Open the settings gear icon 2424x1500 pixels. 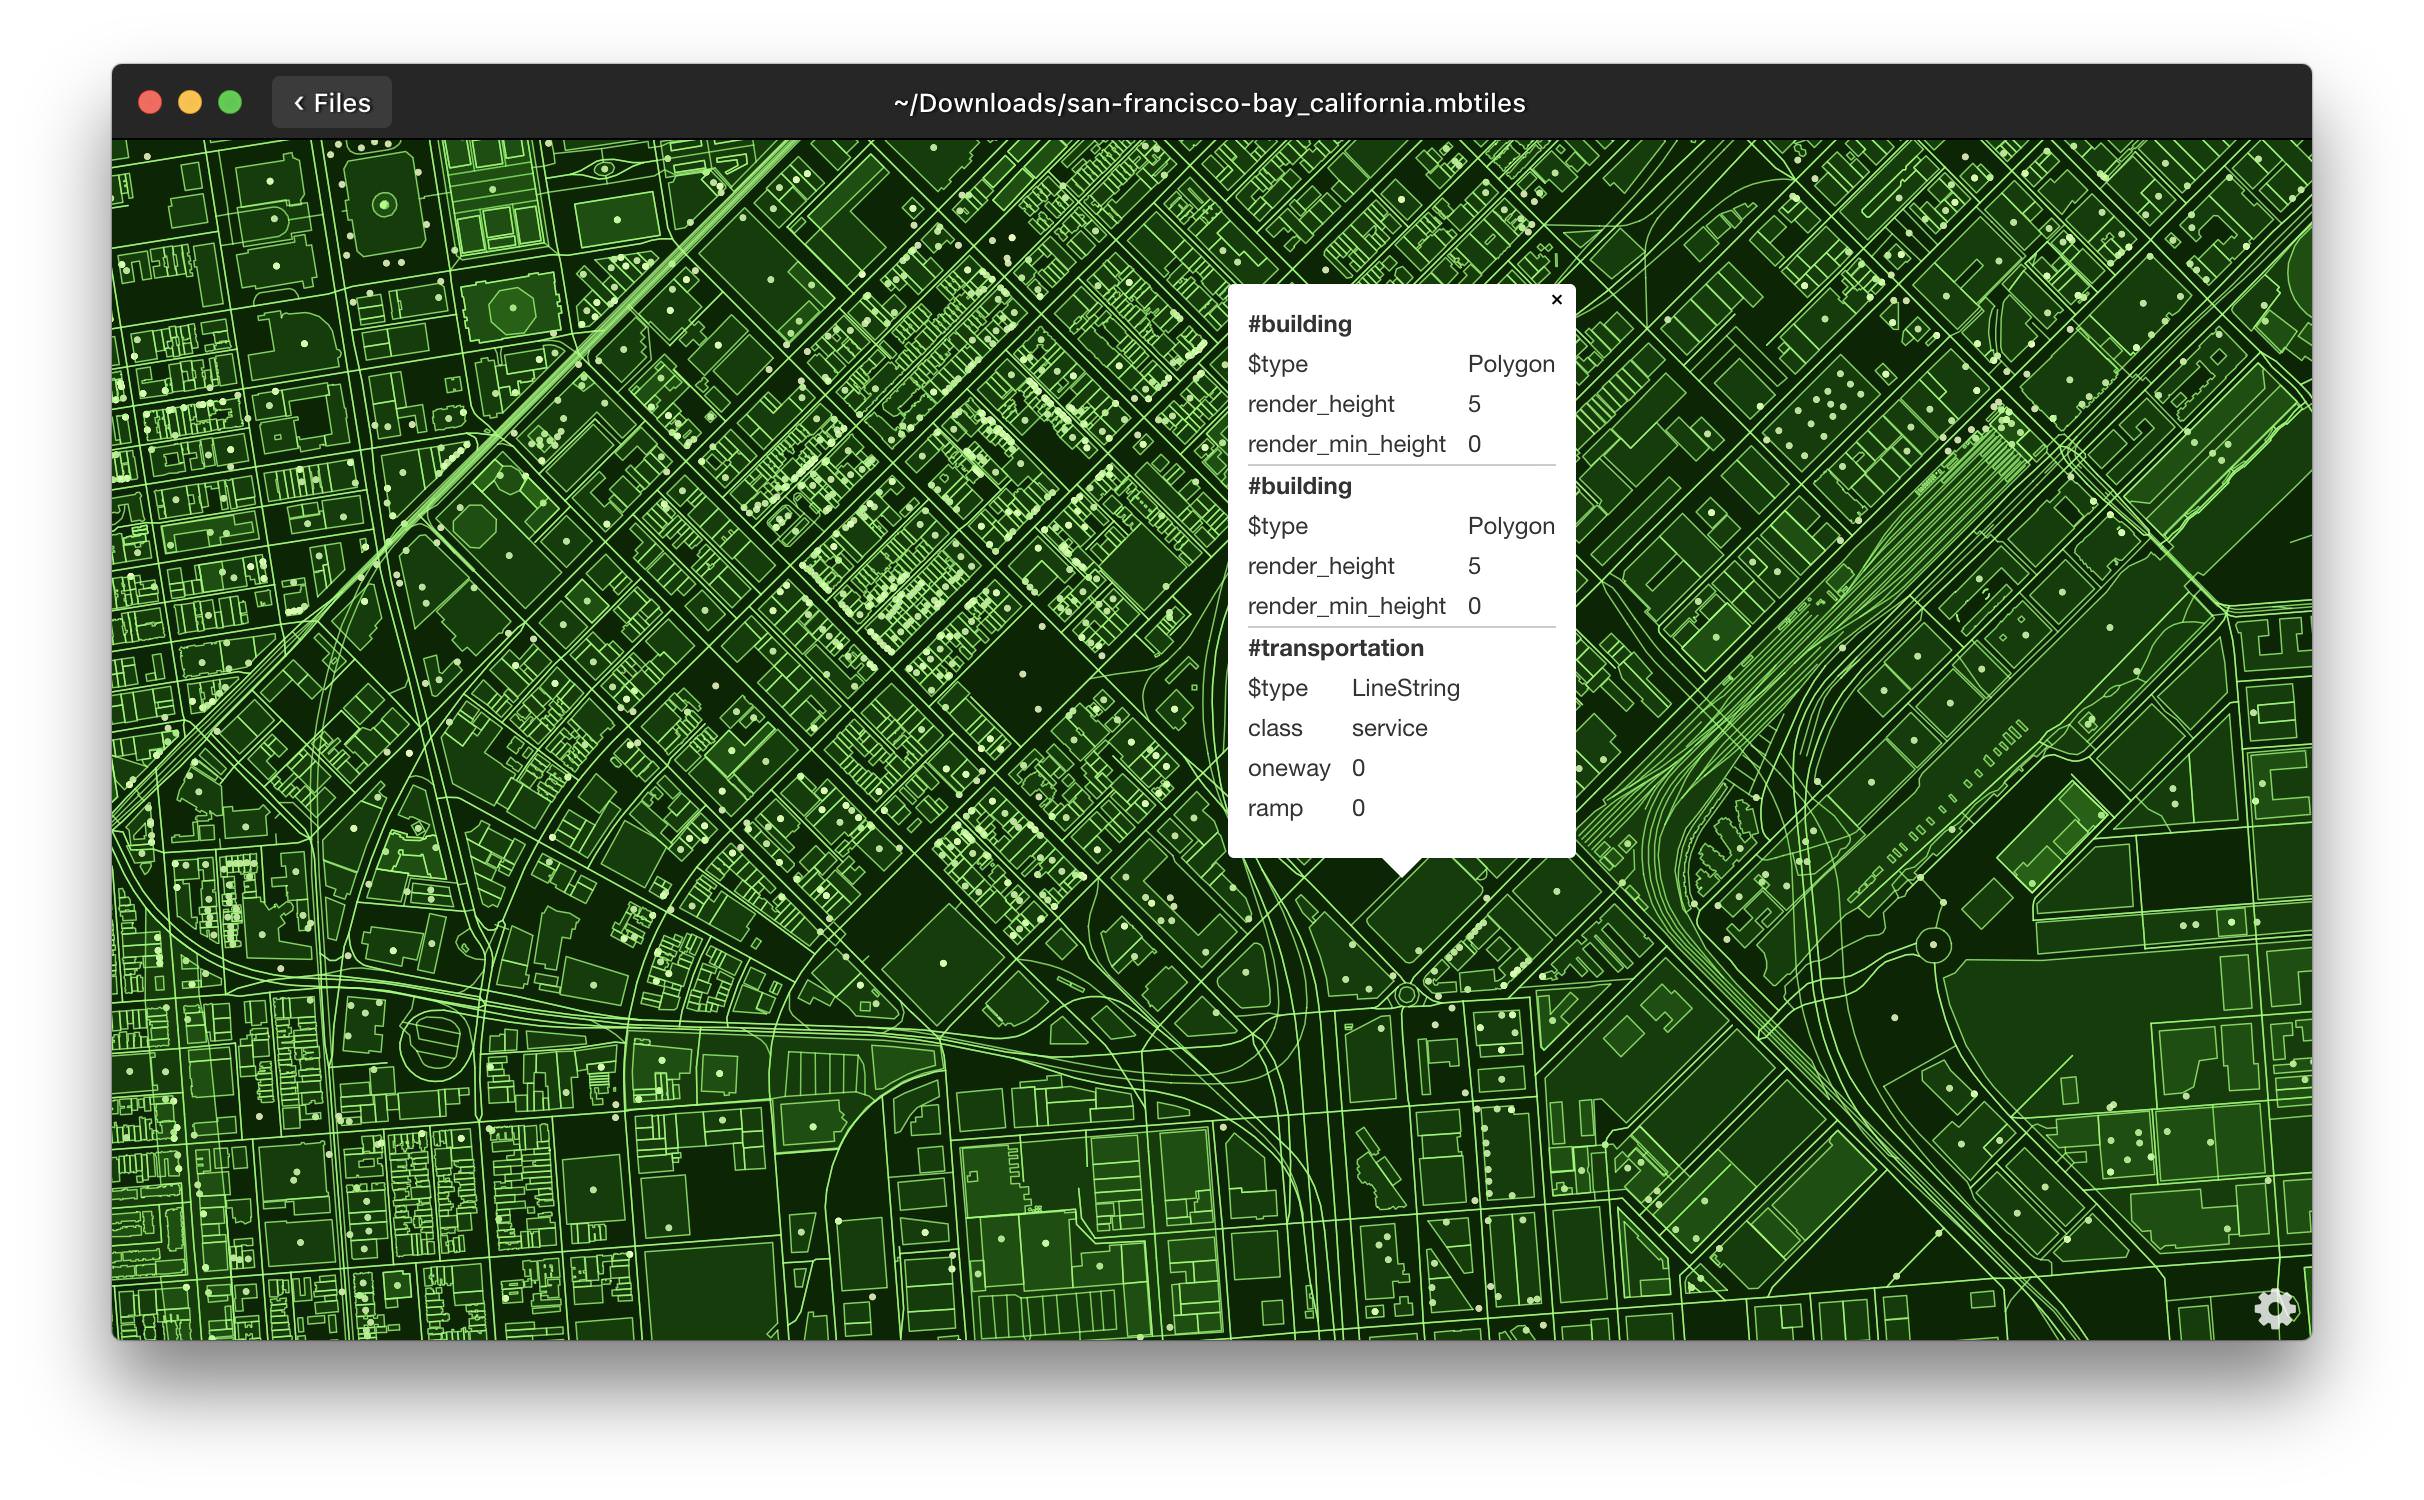2275,1308
